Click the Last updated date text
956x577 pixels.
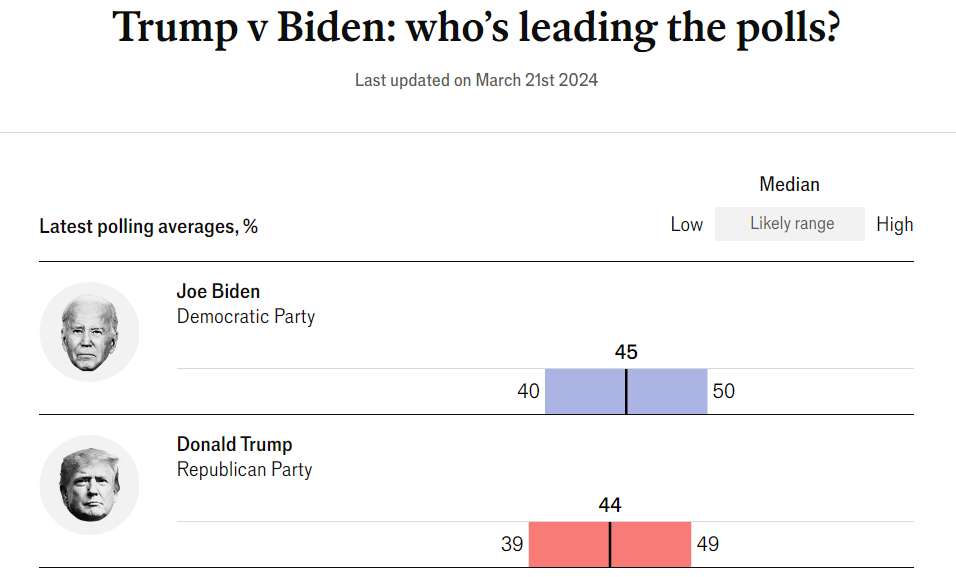pos(476,80)
